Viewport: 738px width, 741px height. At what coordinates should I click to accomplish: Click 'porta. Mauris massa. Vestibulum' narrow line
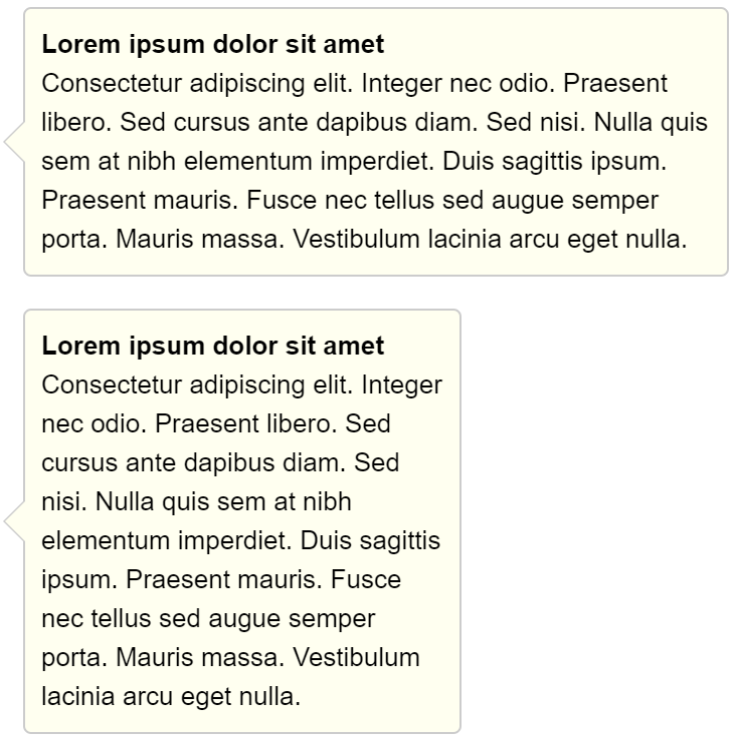pyautogui.click(x=231, y=657)
